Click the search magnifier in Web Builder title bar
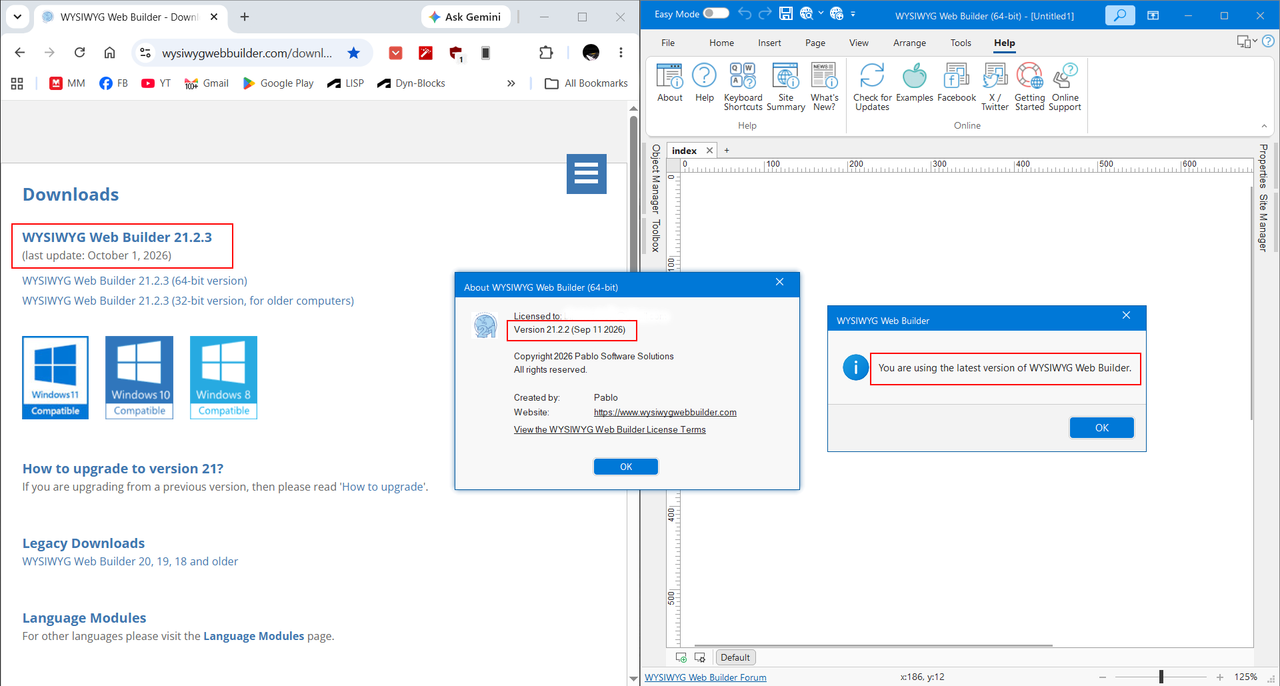The width and height of the screenshot is (1280, 686). coord(1120,15)
